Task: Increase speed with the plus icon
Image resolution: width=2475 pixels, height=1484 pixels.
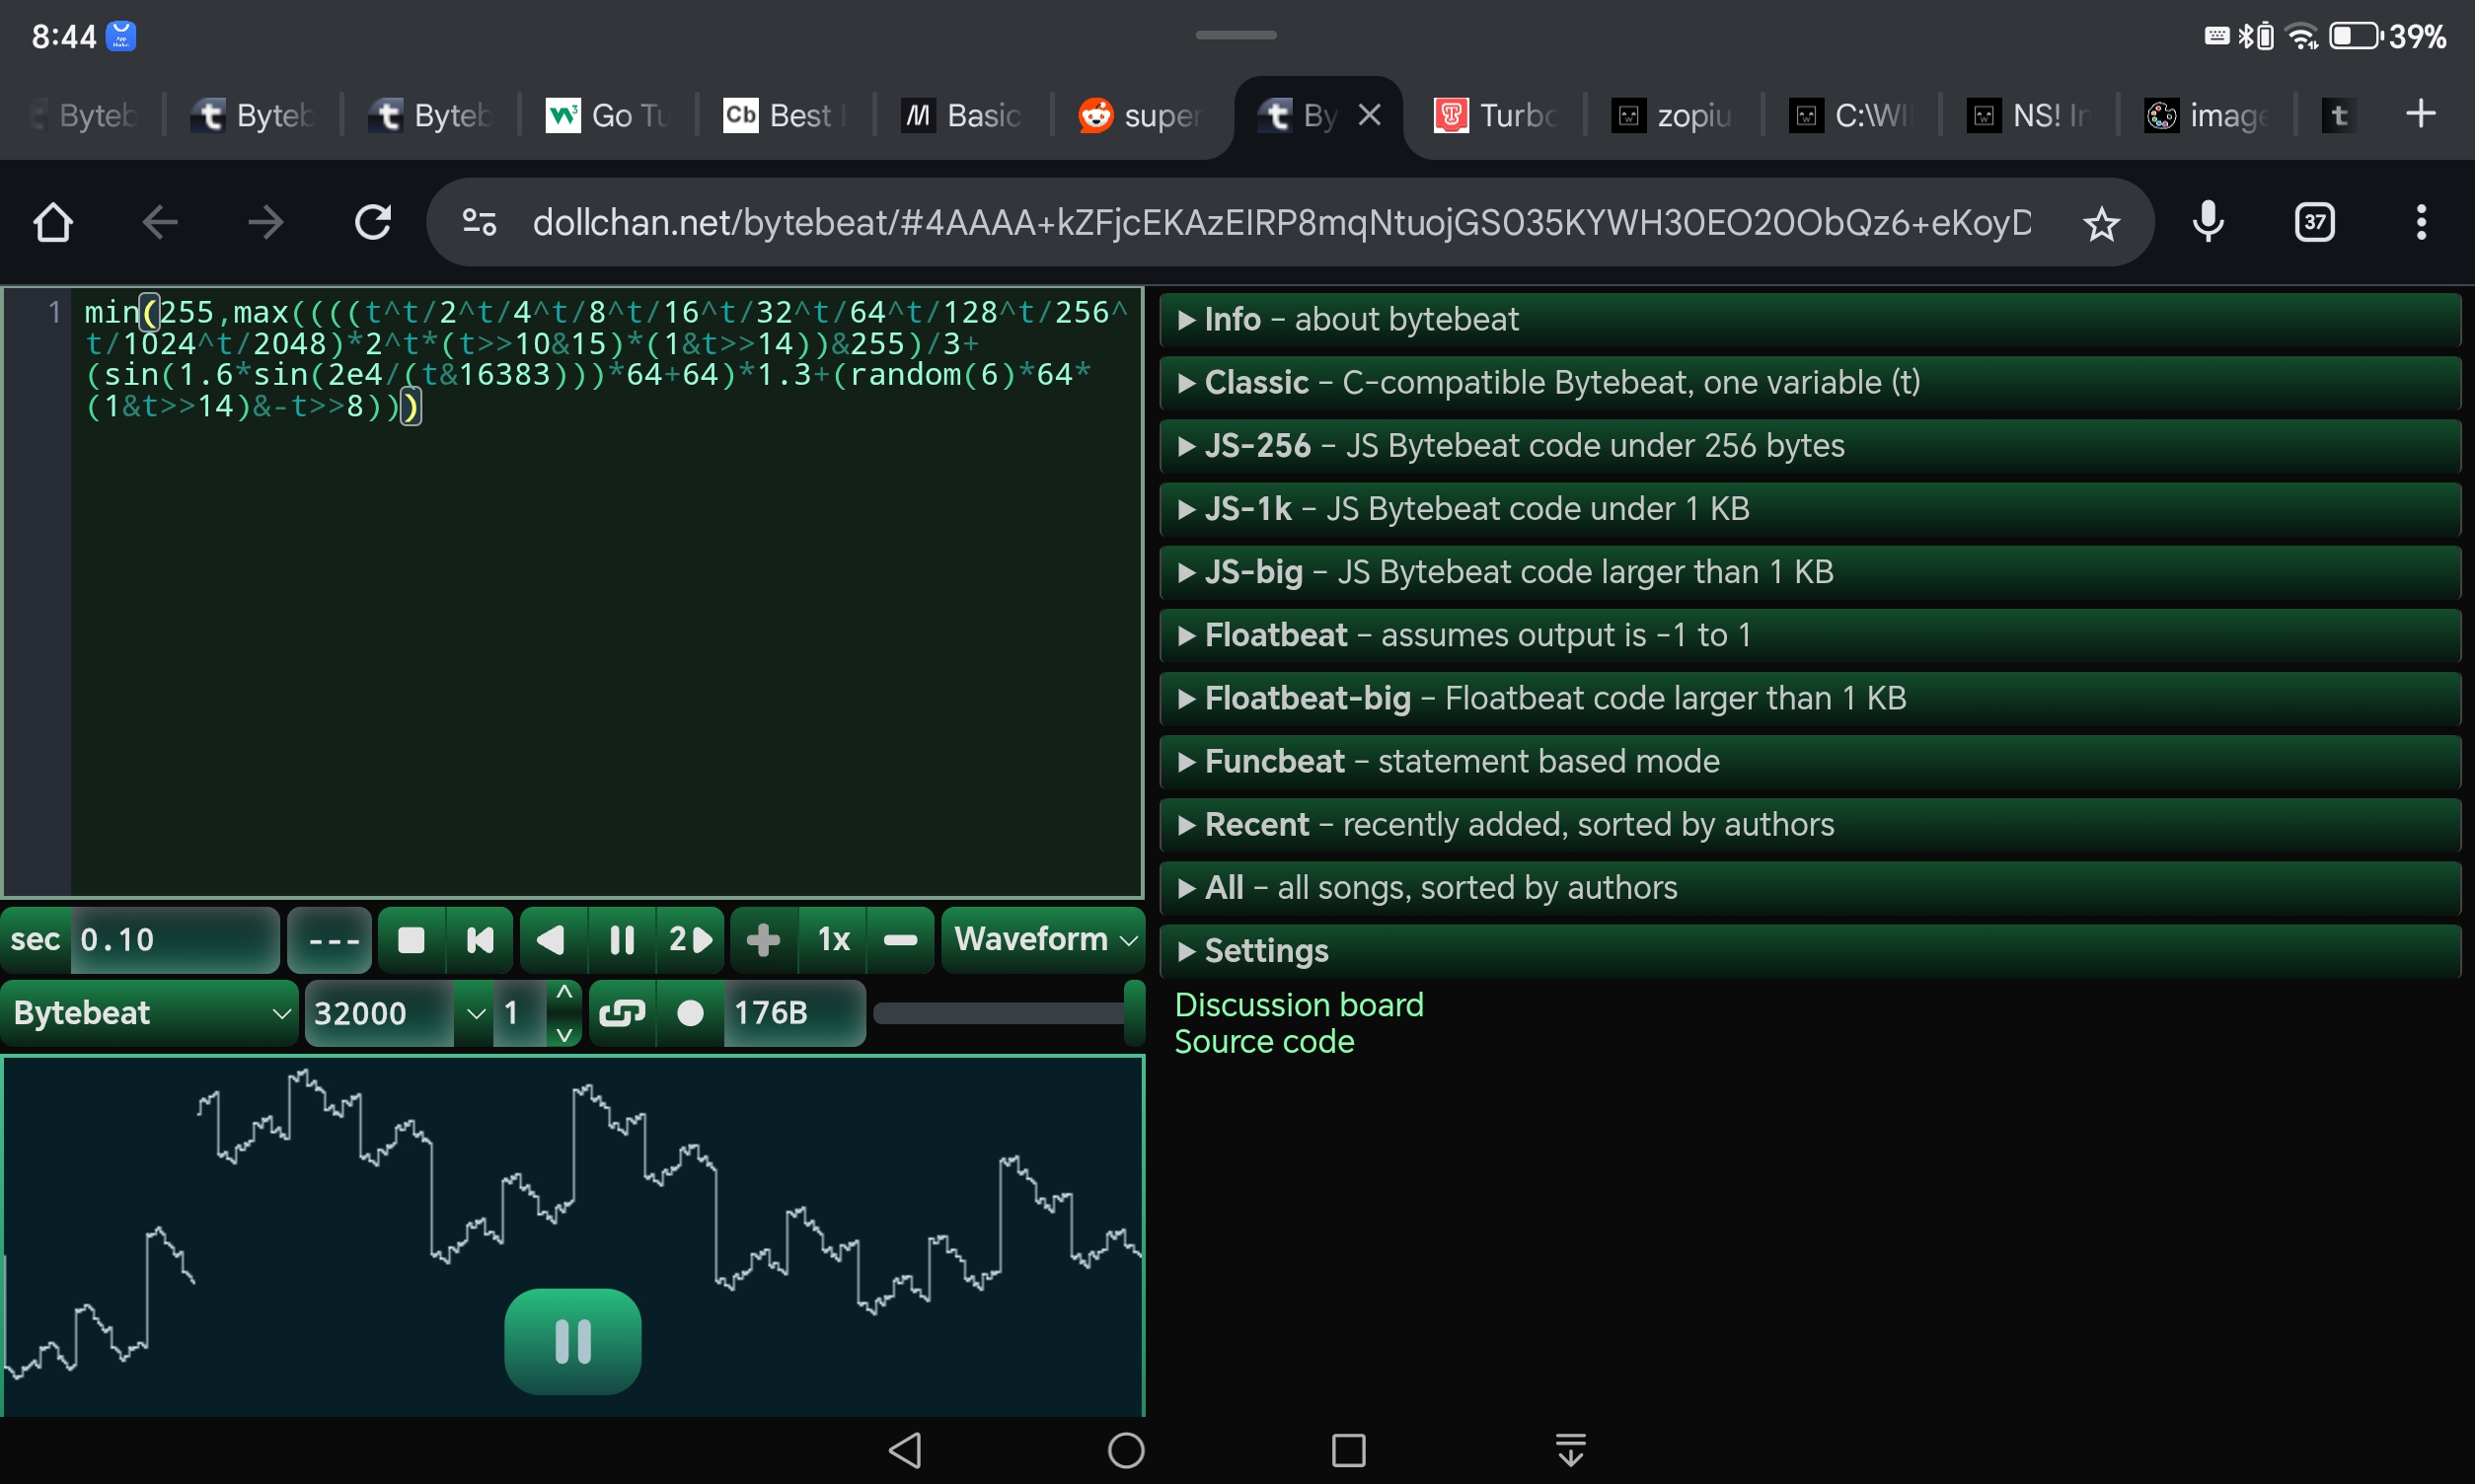Action: pos(763,940)
